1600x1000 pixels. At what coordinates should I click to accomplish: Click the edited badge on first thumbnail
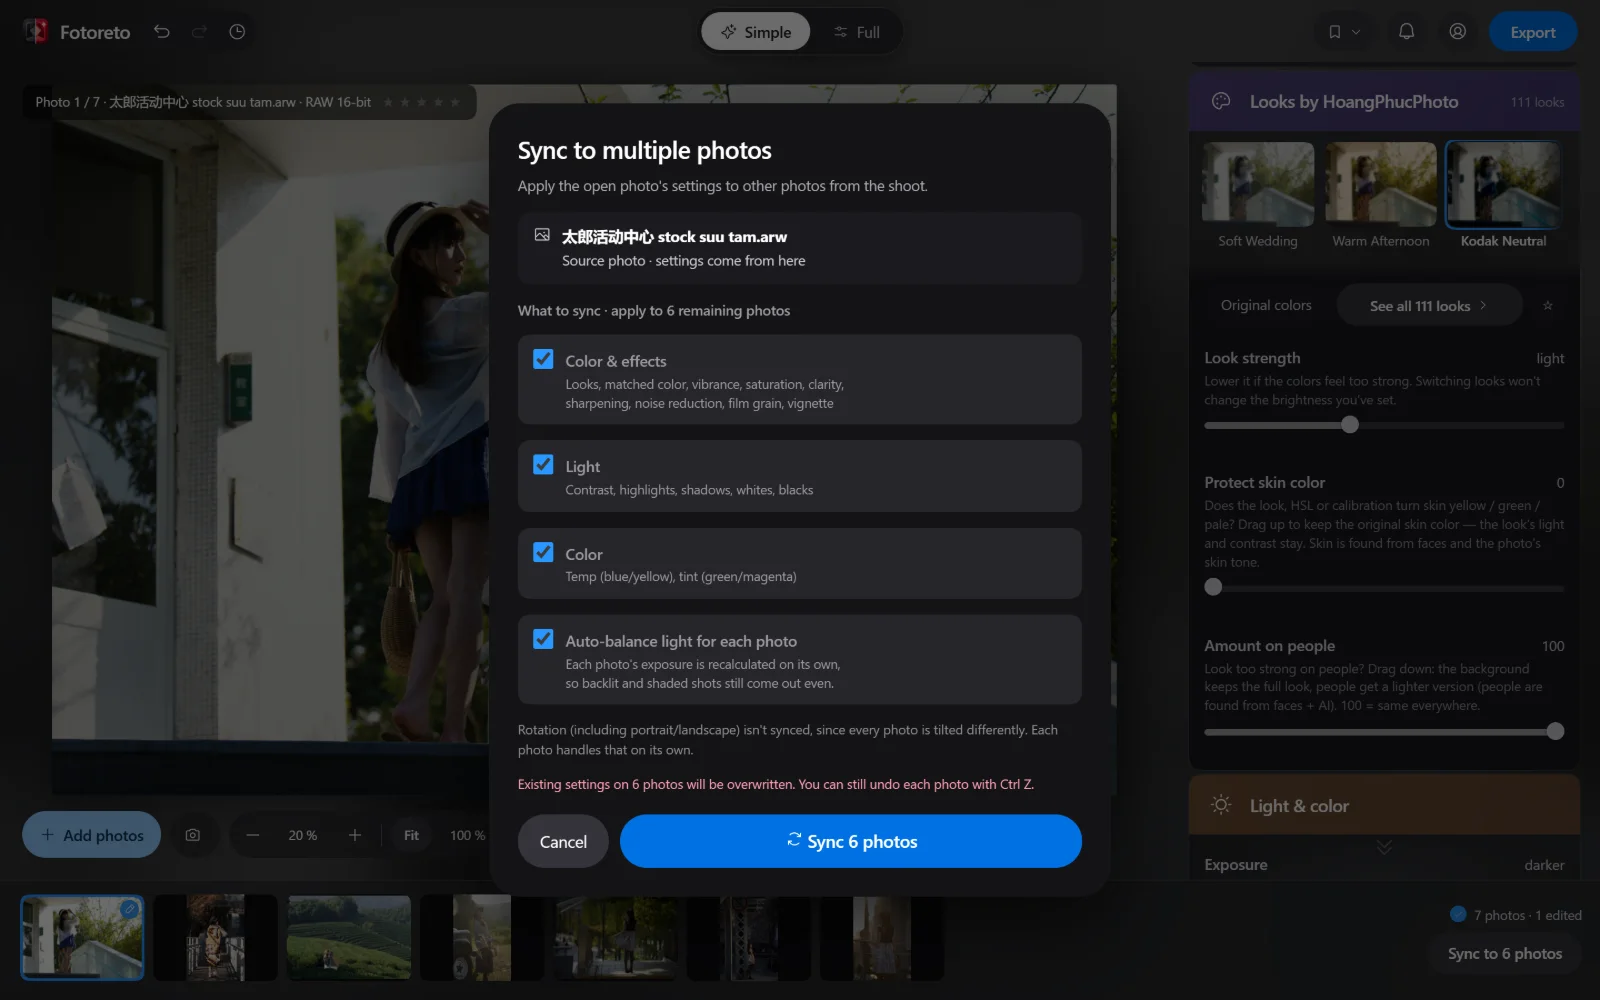(130, 909)
